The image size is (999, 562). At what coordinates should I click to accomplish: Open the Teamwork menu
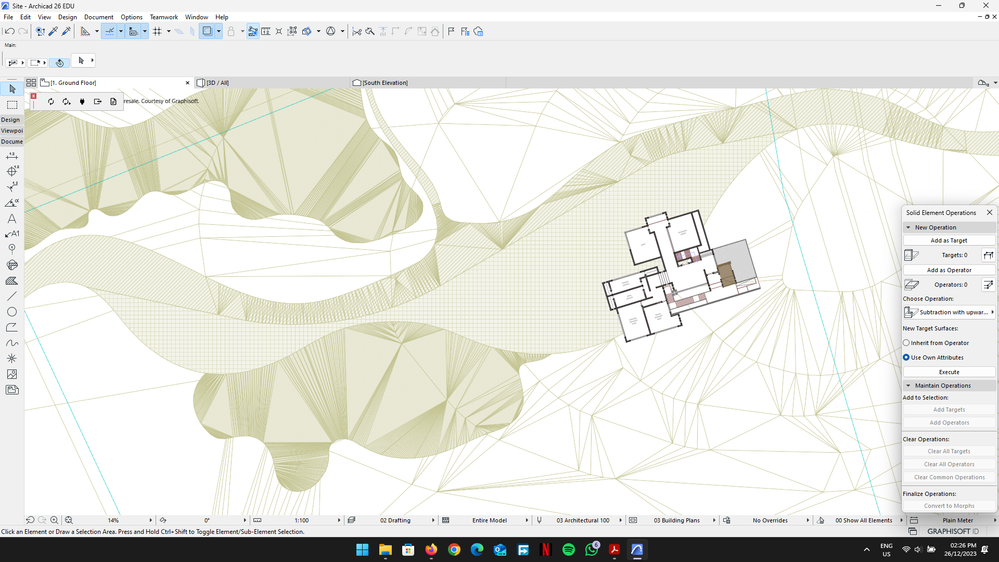click(x=163, y=17)
